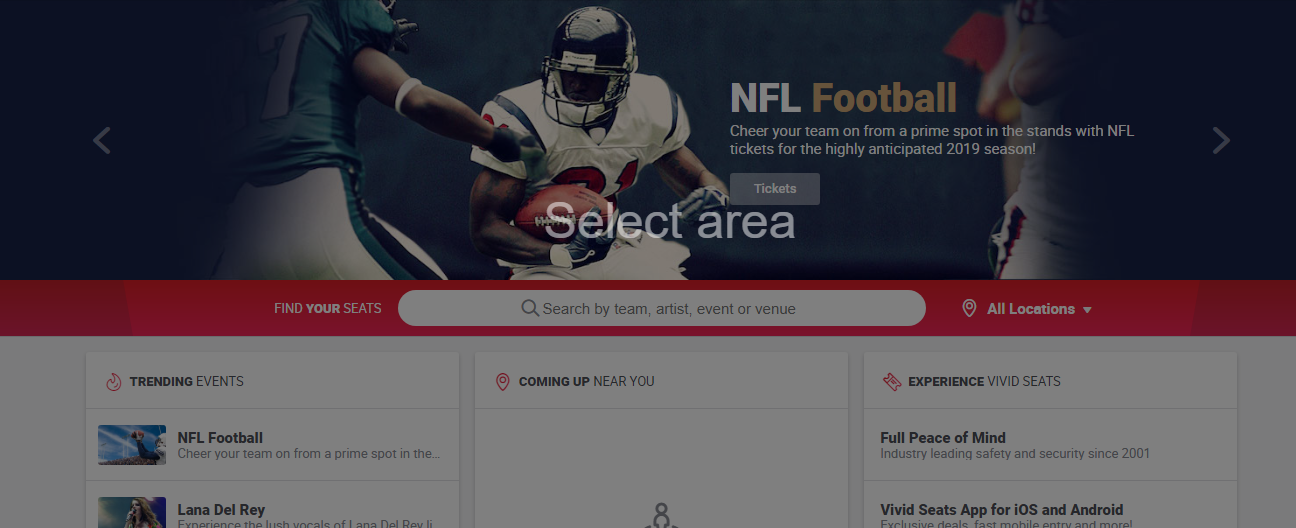Screen dimensions: 1296x528
Task: Go to previous carousel slide arrow
Action: (x=102, y=141)
